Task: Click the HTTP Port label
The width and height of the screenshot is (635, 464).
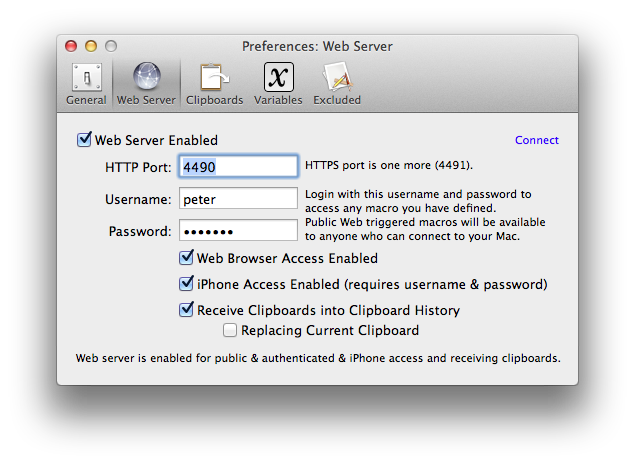Action: pyautogui.click(x=138, y=167)
